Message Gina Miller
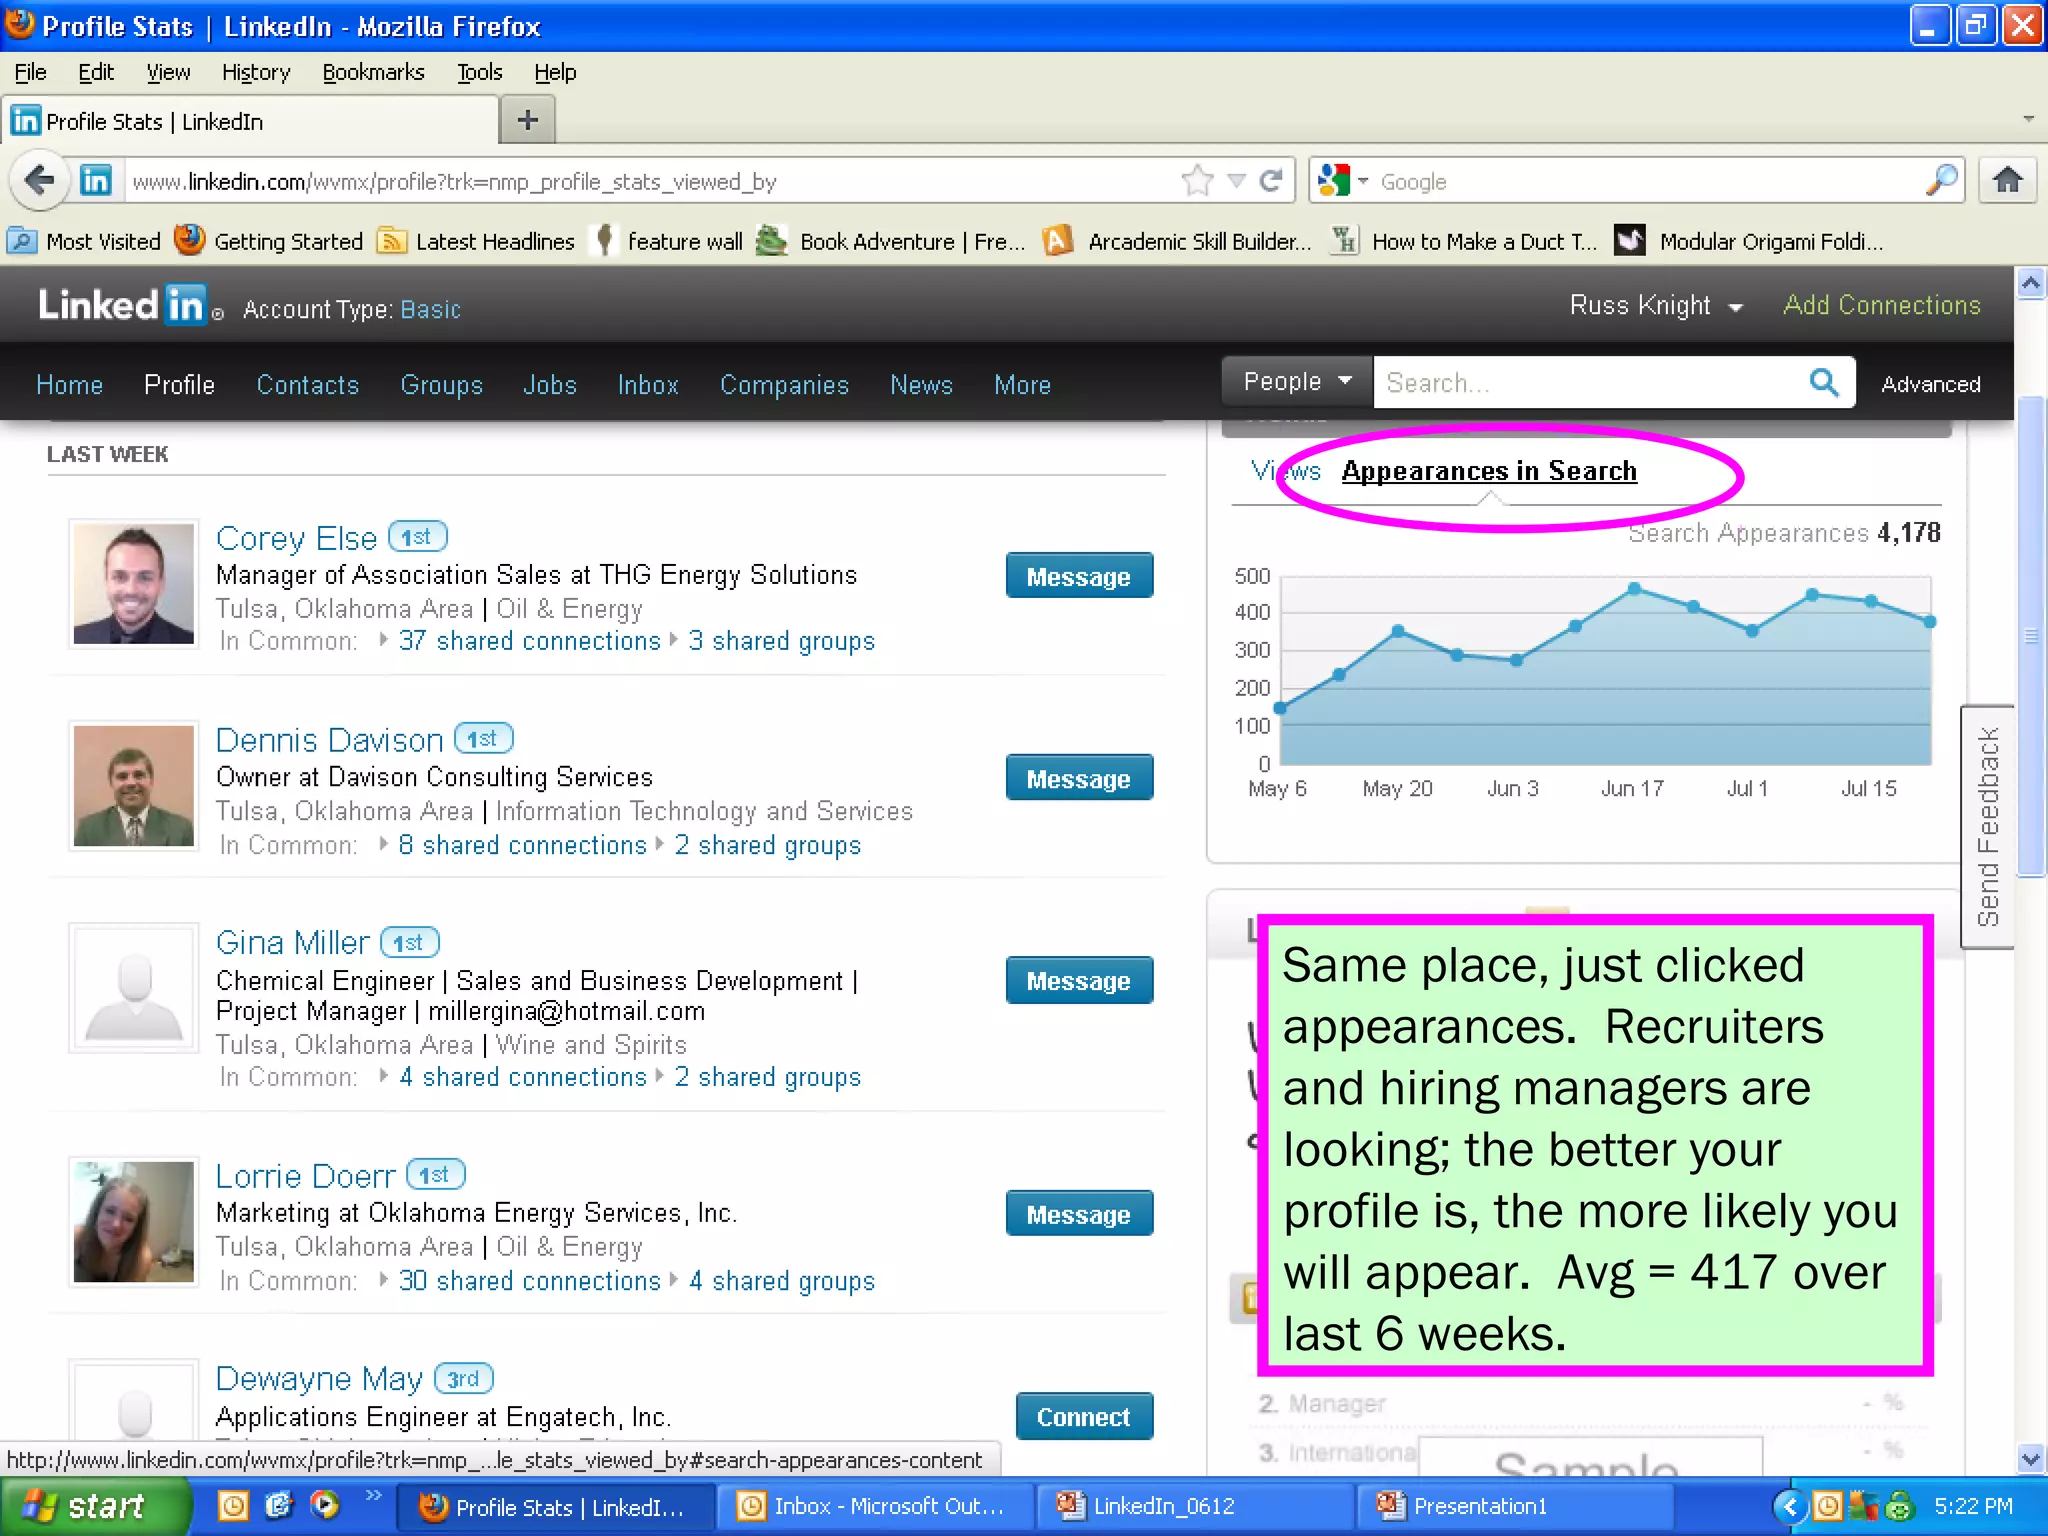The height and width of the screenshot is (1536, 2048). point(1079,980)
